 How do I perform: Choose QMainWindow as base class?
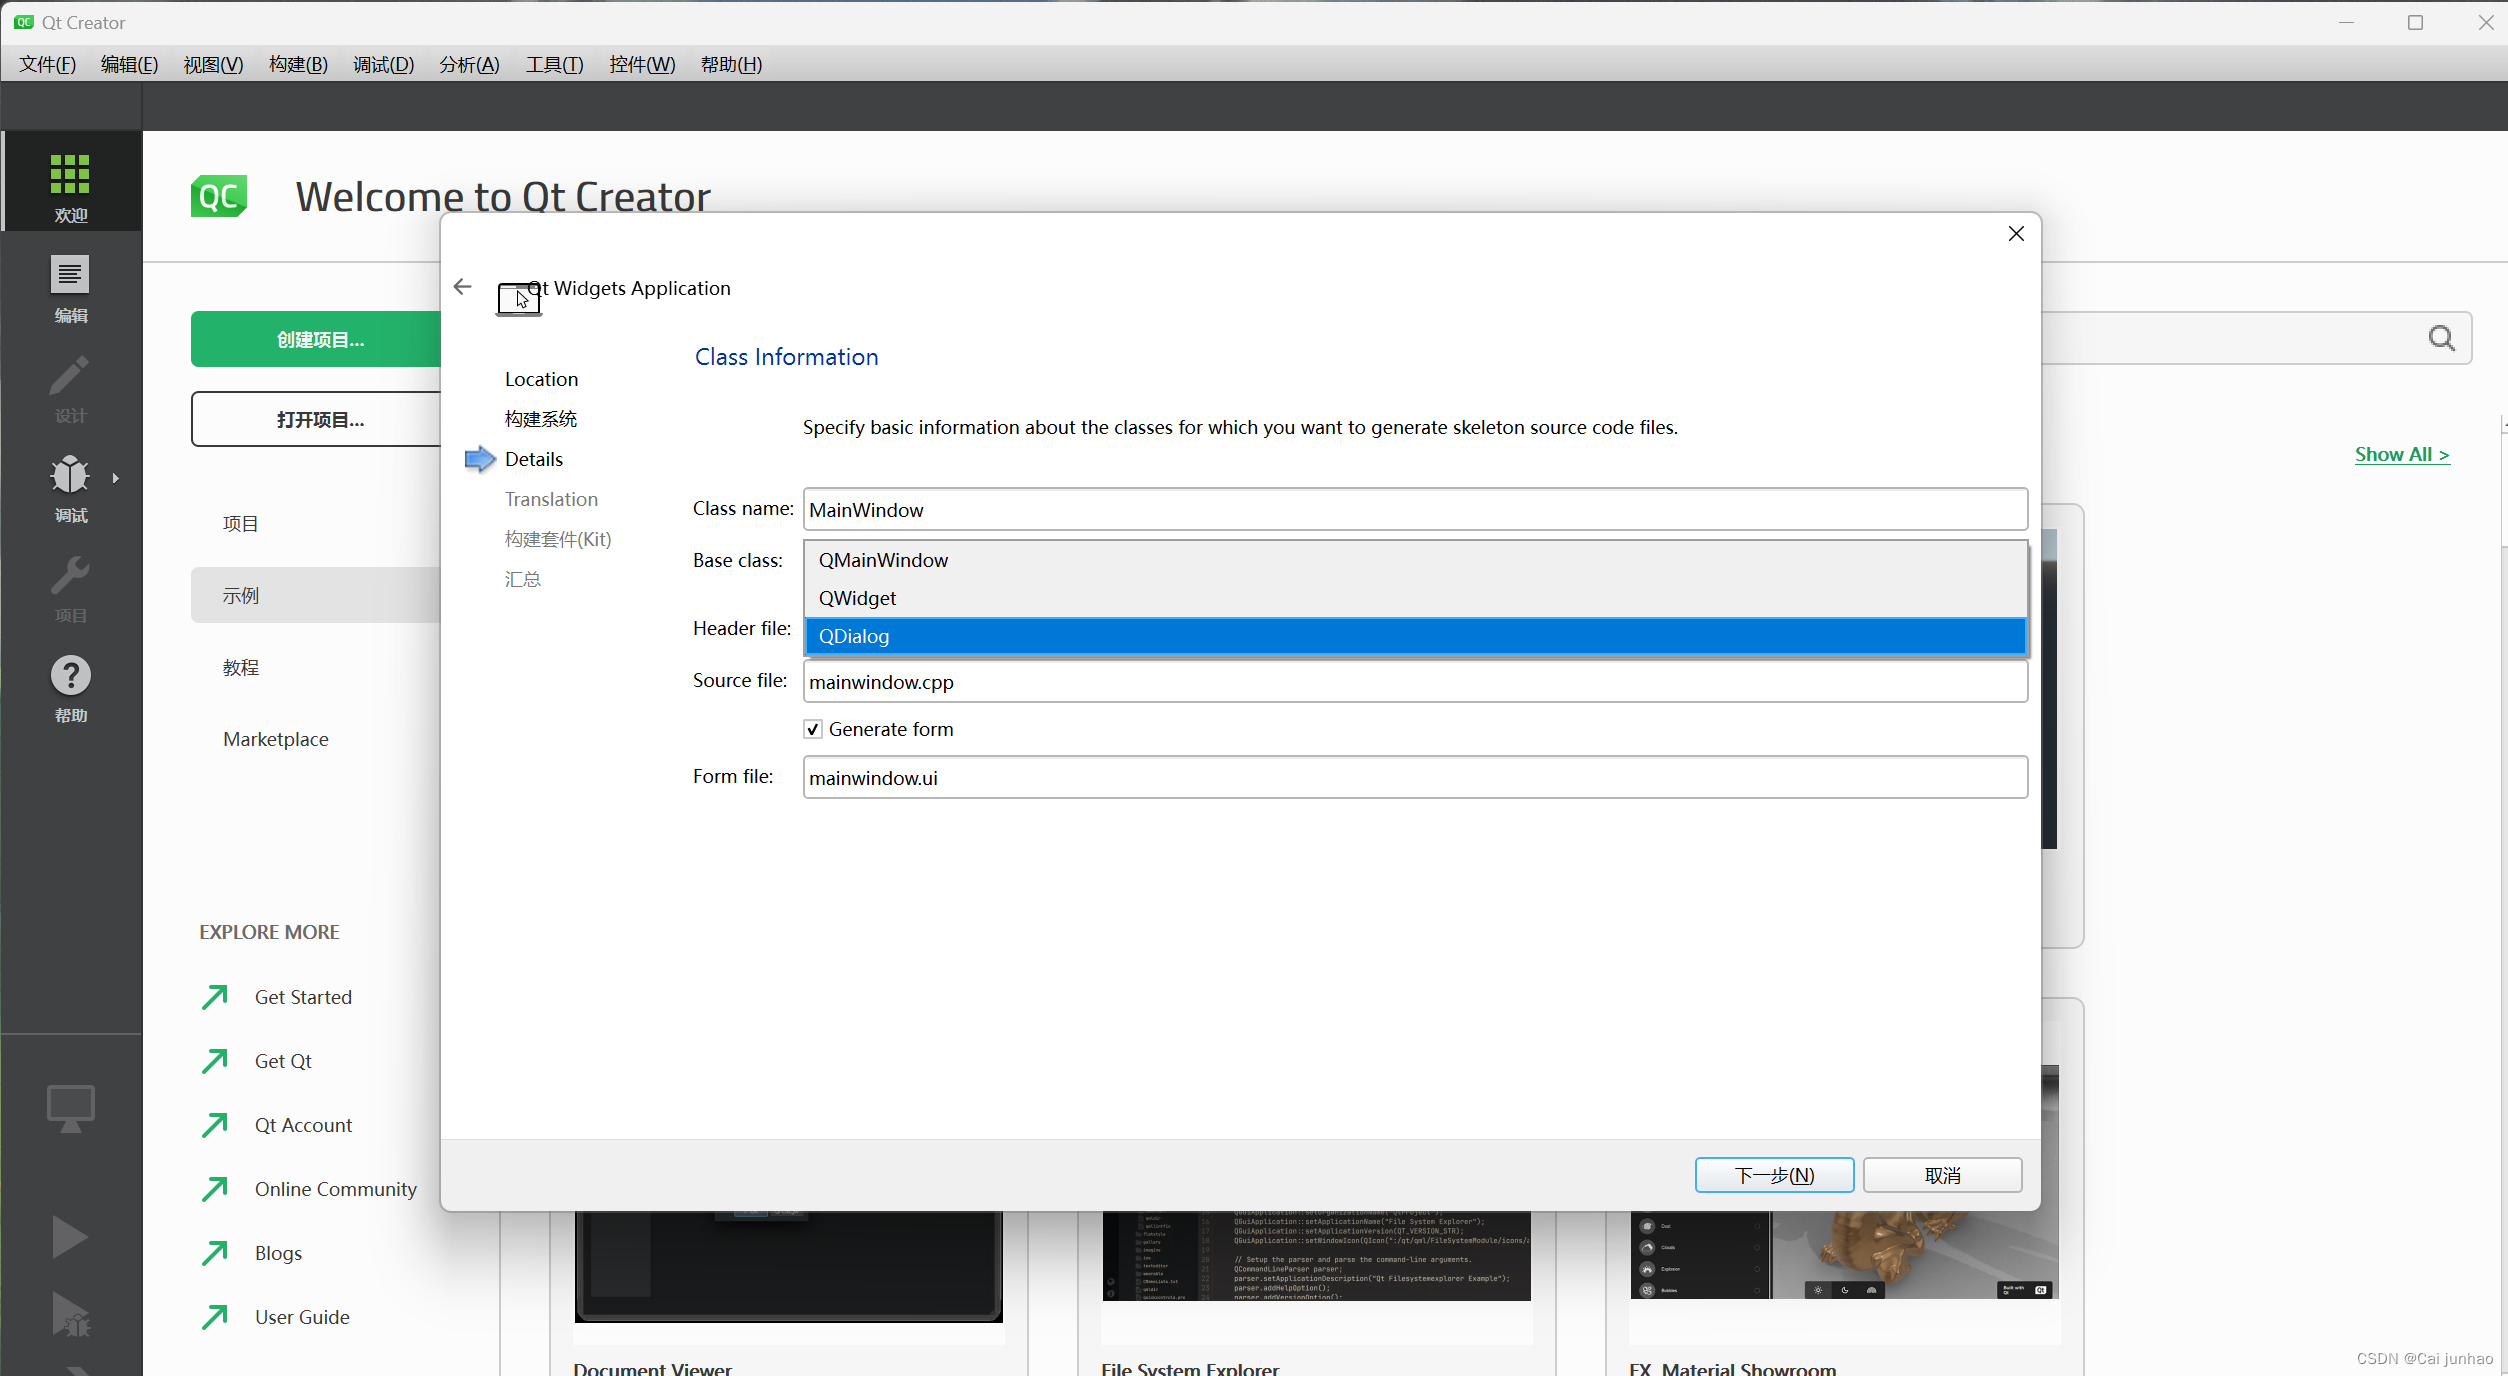coord(1415,560)
